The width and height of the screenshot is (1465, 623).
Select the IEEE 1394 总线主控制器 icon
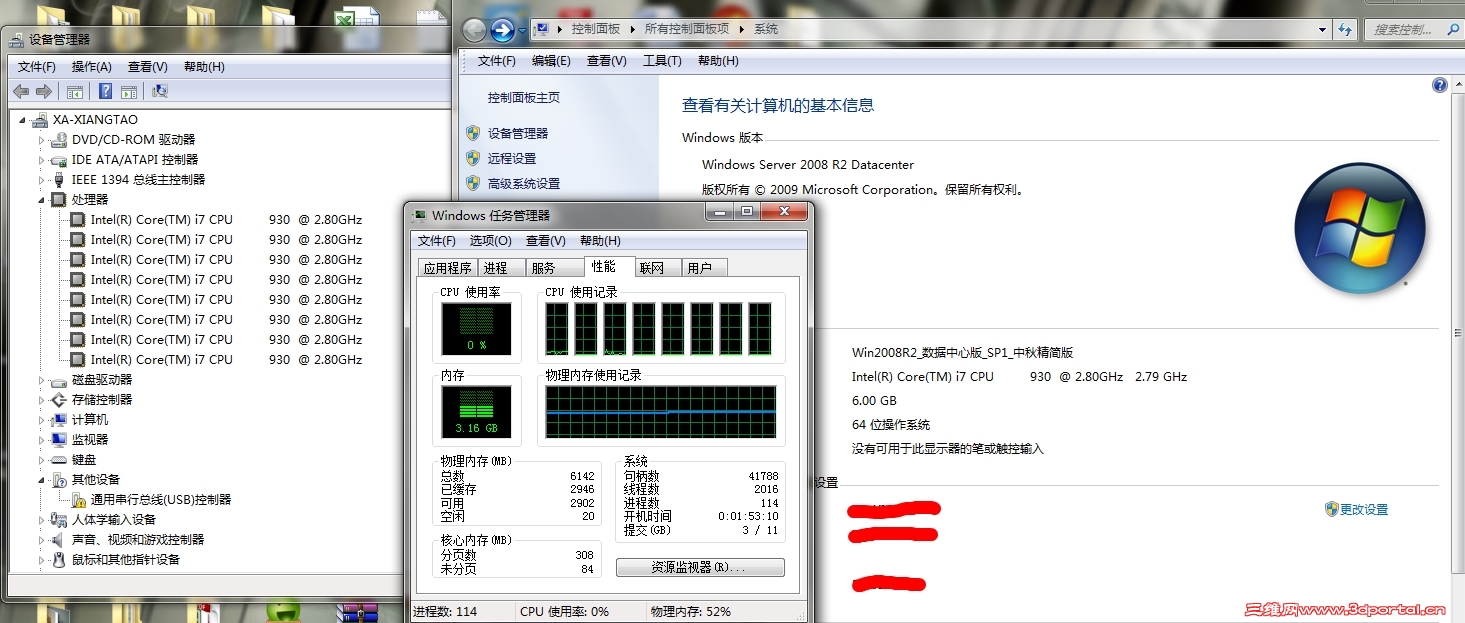click(59, 180)
